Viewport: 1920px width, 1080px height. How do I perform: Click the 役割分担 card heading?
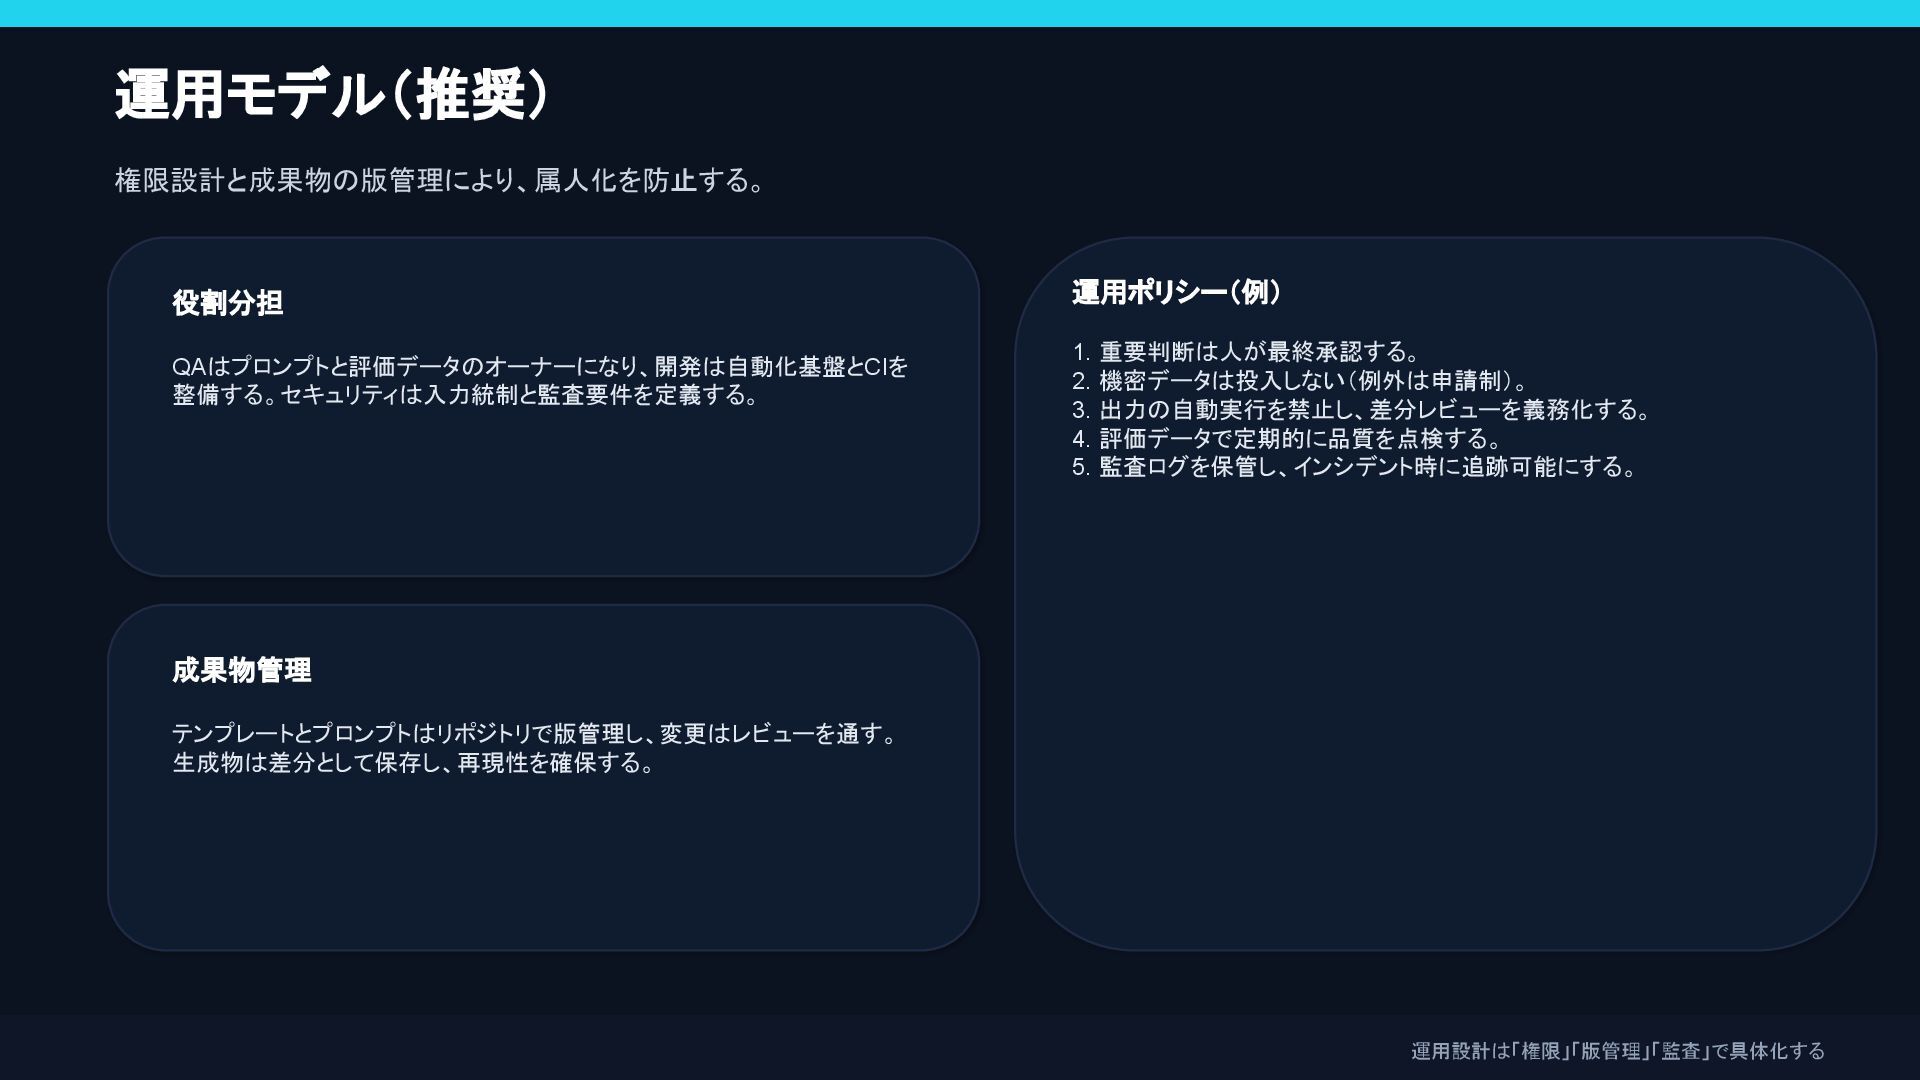click(x=228, y=303)
